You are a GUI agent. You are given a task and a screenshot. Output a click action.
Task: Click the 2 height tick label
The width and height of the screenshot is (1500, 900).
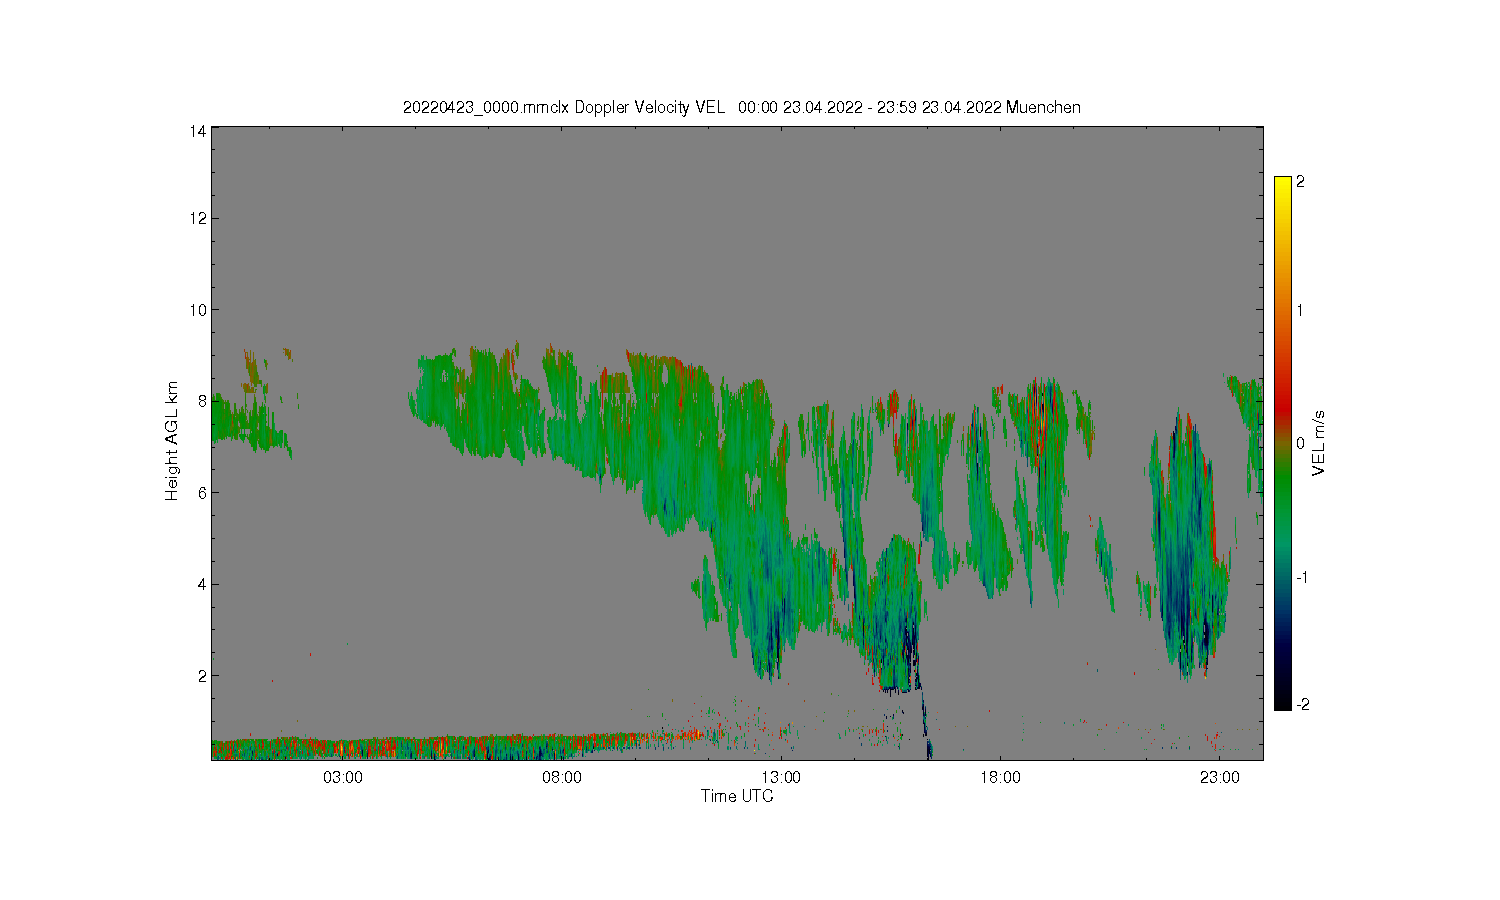[203, 676]
